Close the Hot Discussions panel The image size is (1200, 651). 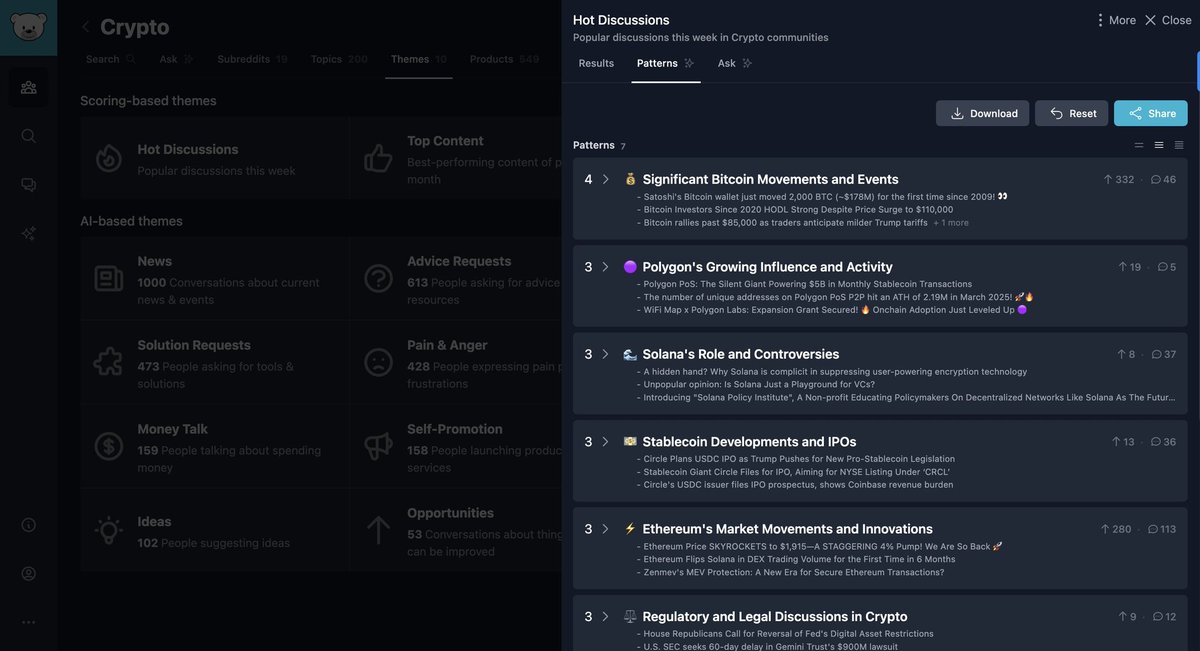[x=1168, y=20]
